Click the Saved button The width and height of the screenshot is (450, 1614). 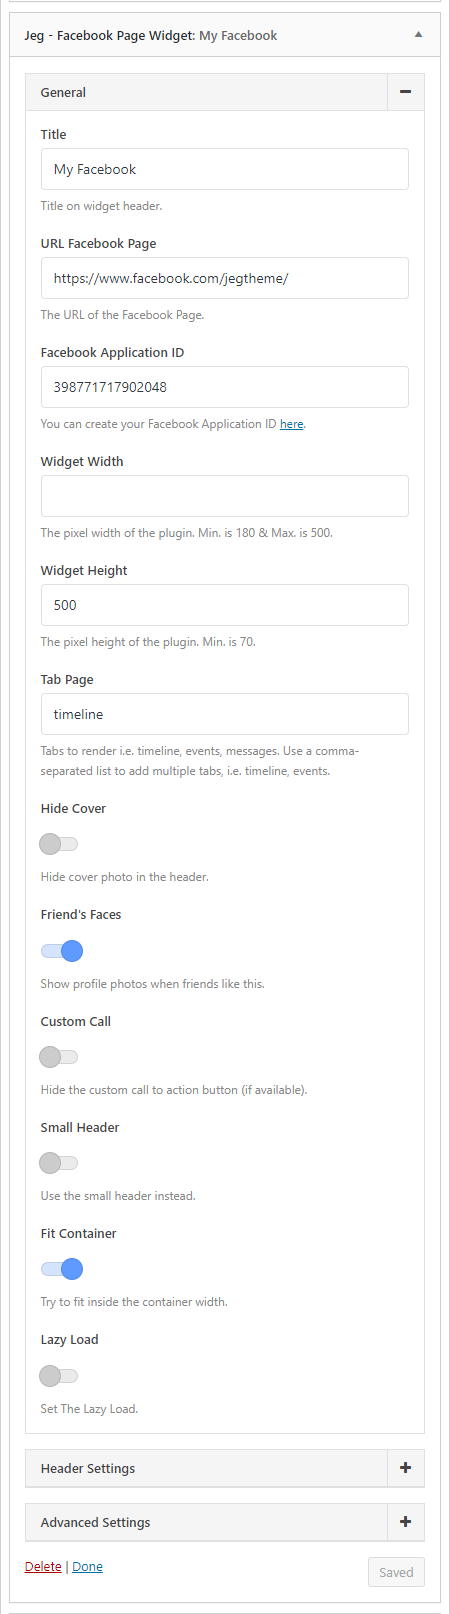point(396,1572)
